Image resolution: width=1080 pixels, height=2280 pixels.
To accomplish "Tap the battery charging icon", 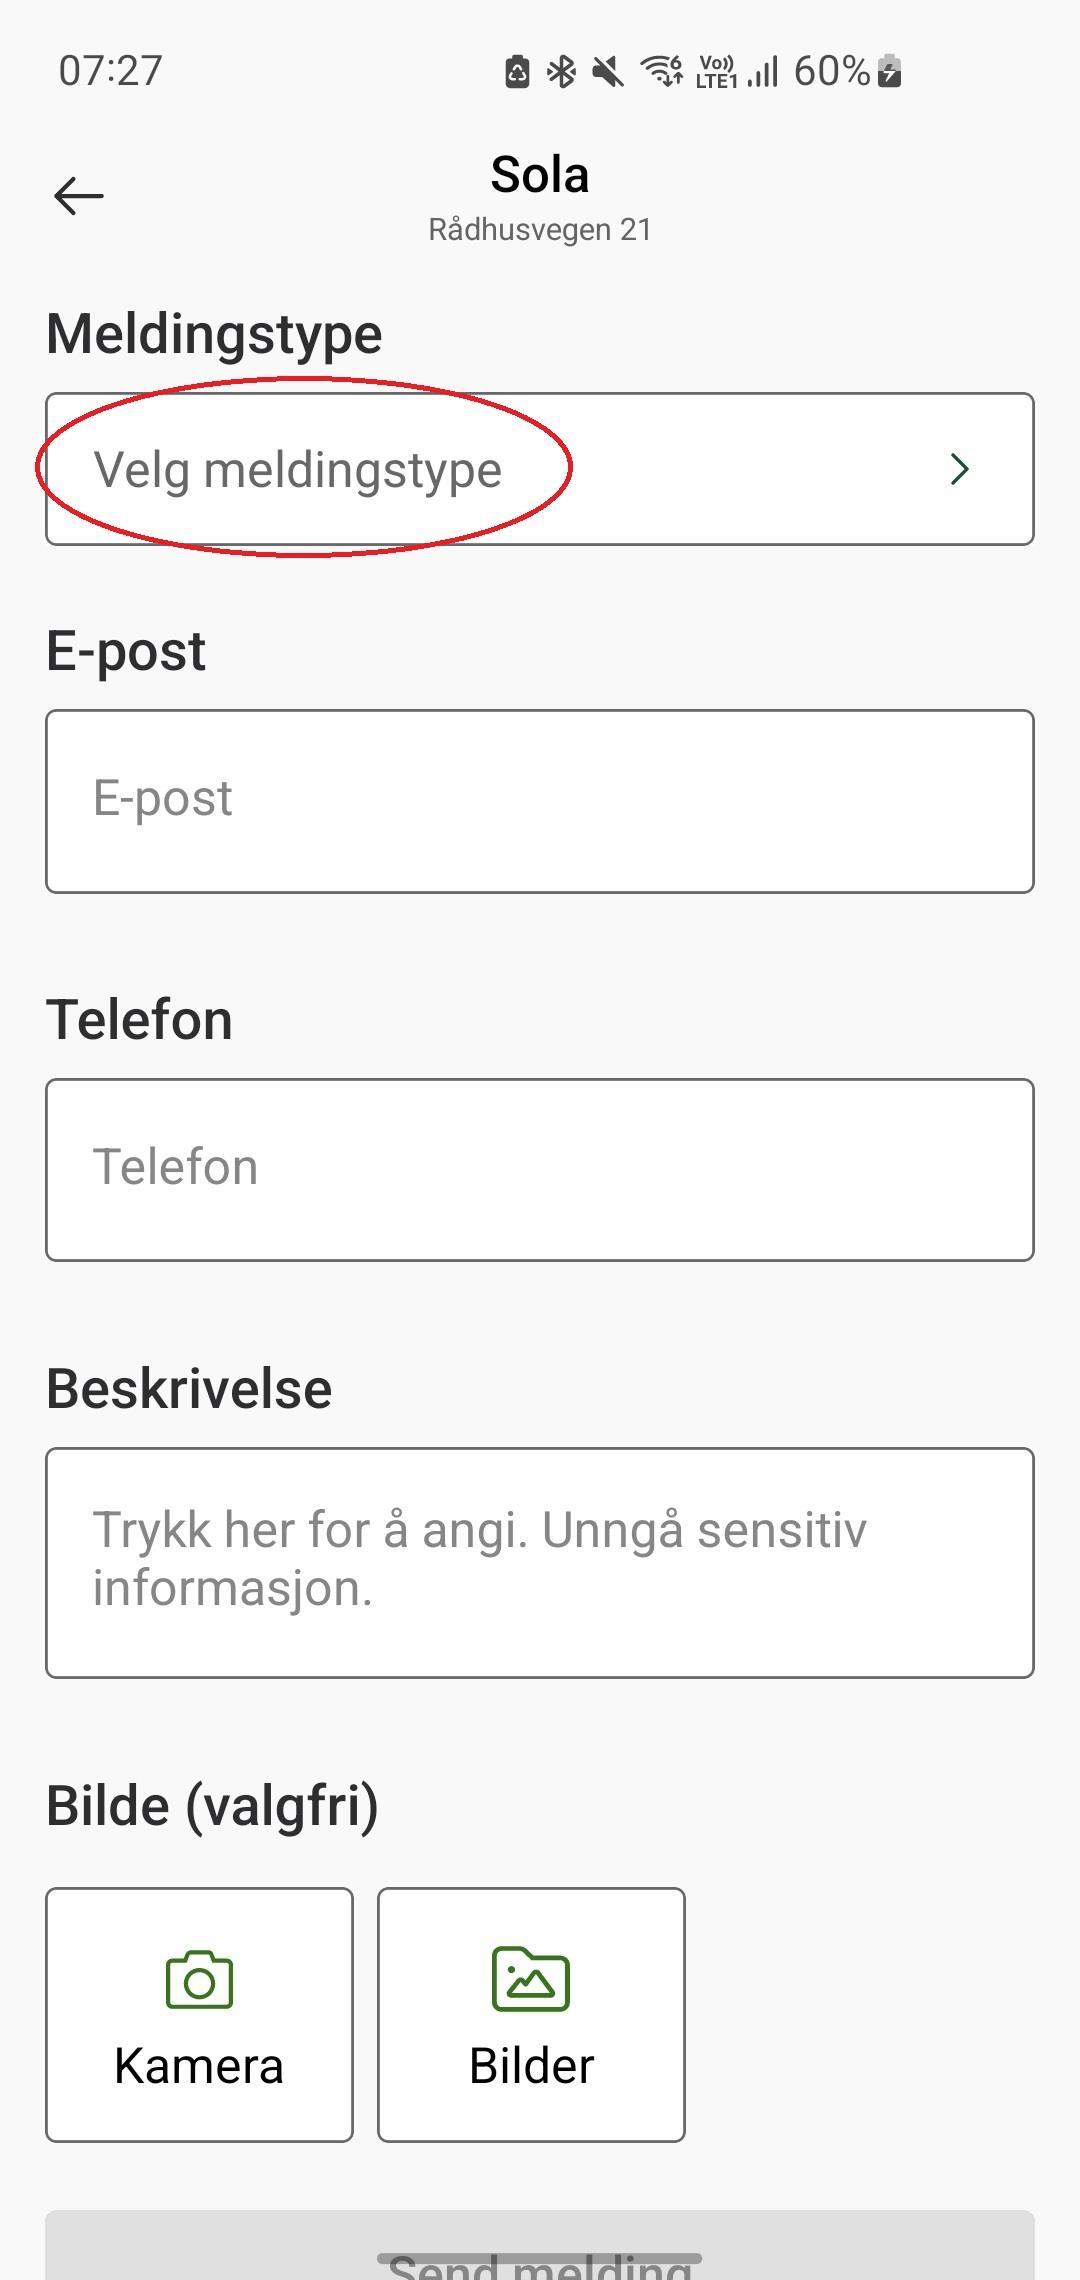I will coord(889,72).
